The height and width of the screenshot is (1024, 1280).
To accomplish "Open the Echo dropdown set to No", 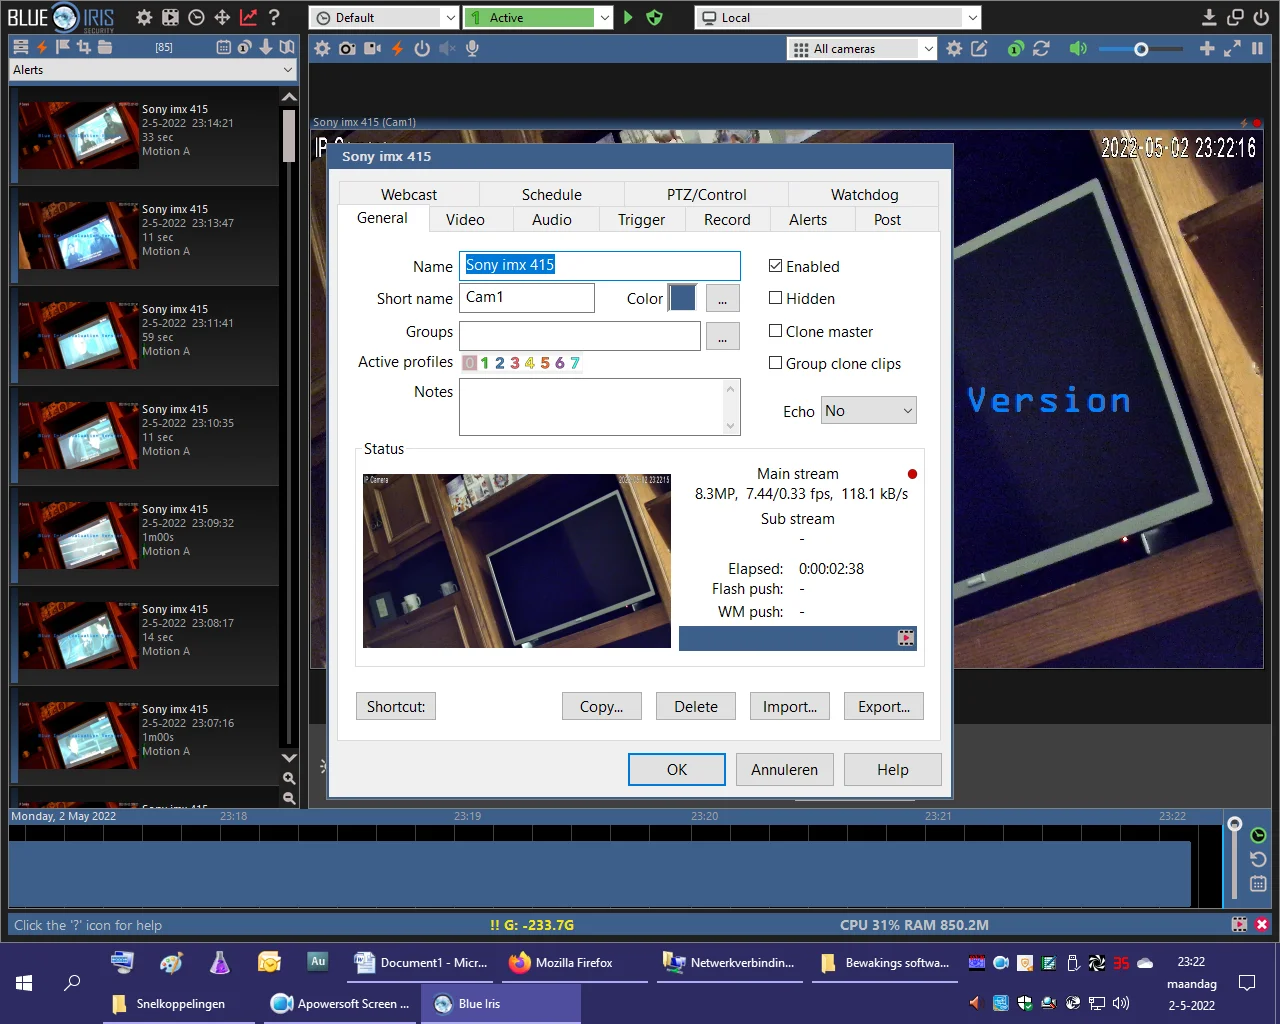I will 869,410.
